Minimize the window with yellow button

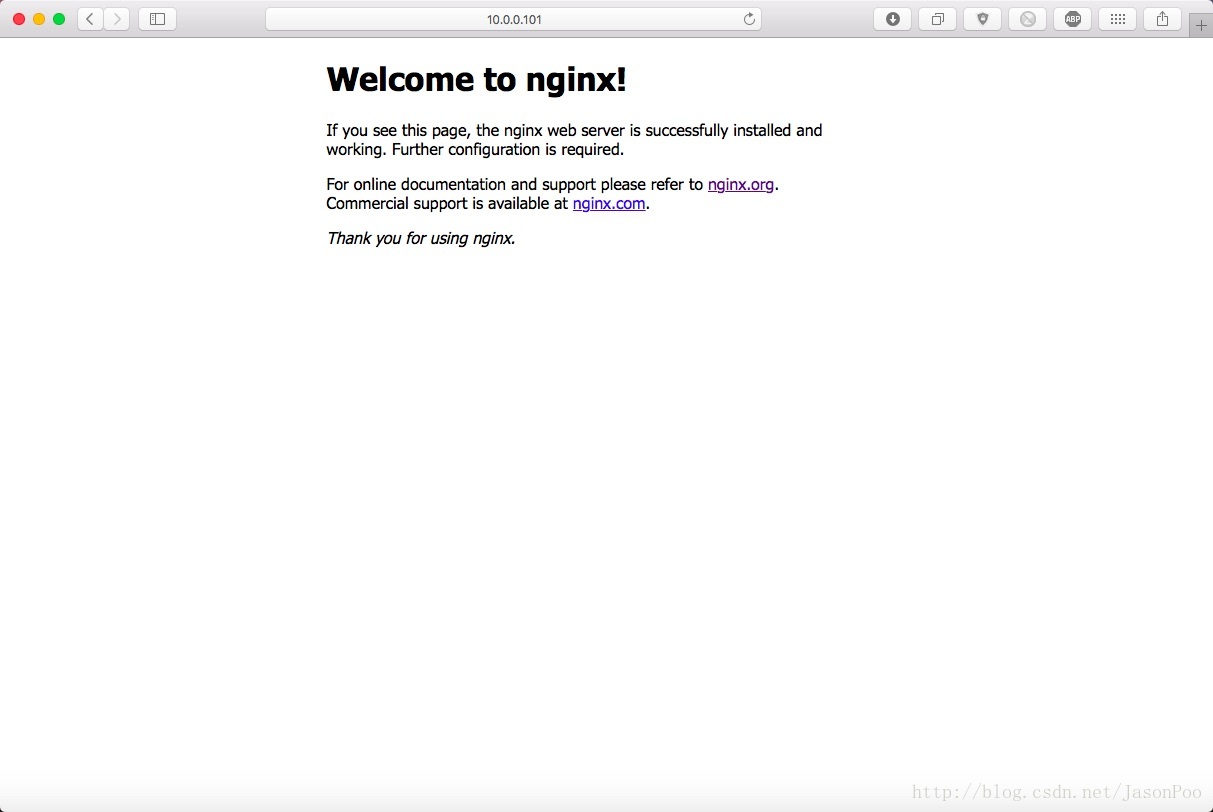(x=39, y=19)
